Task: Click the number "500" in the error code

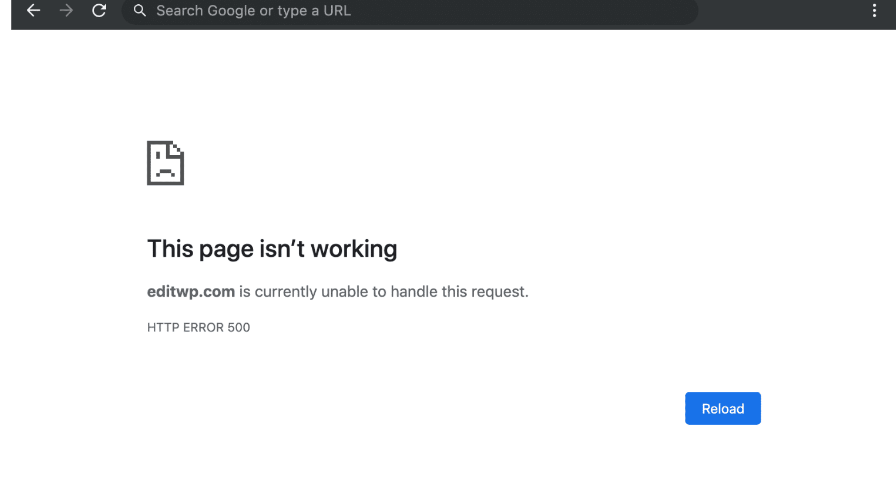Action: [238, 327]
